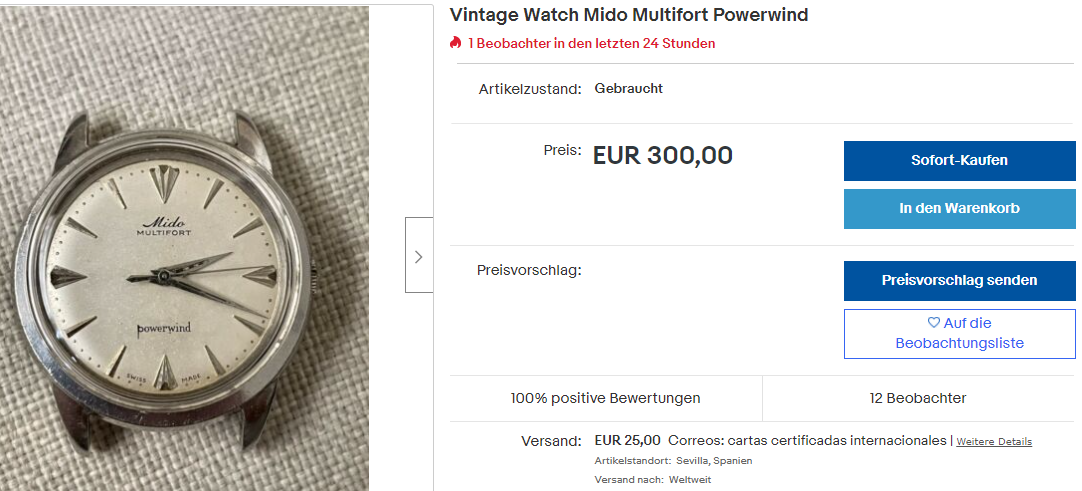Select the EUR 300,00 price text
The image size is (1082, 491).
click(x=662, y=156)
